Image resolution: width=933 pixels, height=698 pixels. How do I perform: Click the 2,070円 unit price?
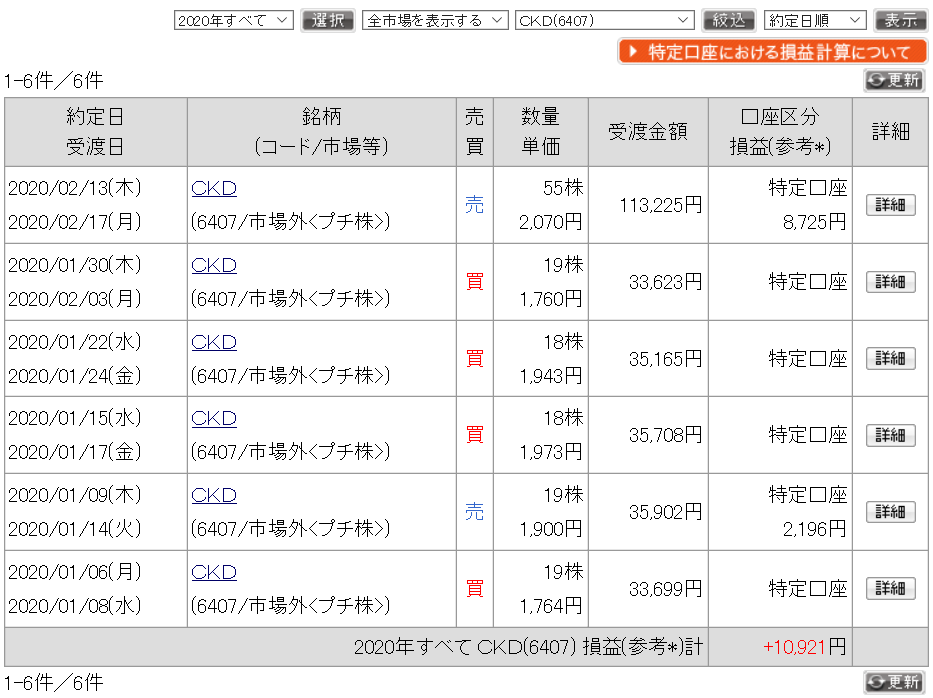click(550, 223)
